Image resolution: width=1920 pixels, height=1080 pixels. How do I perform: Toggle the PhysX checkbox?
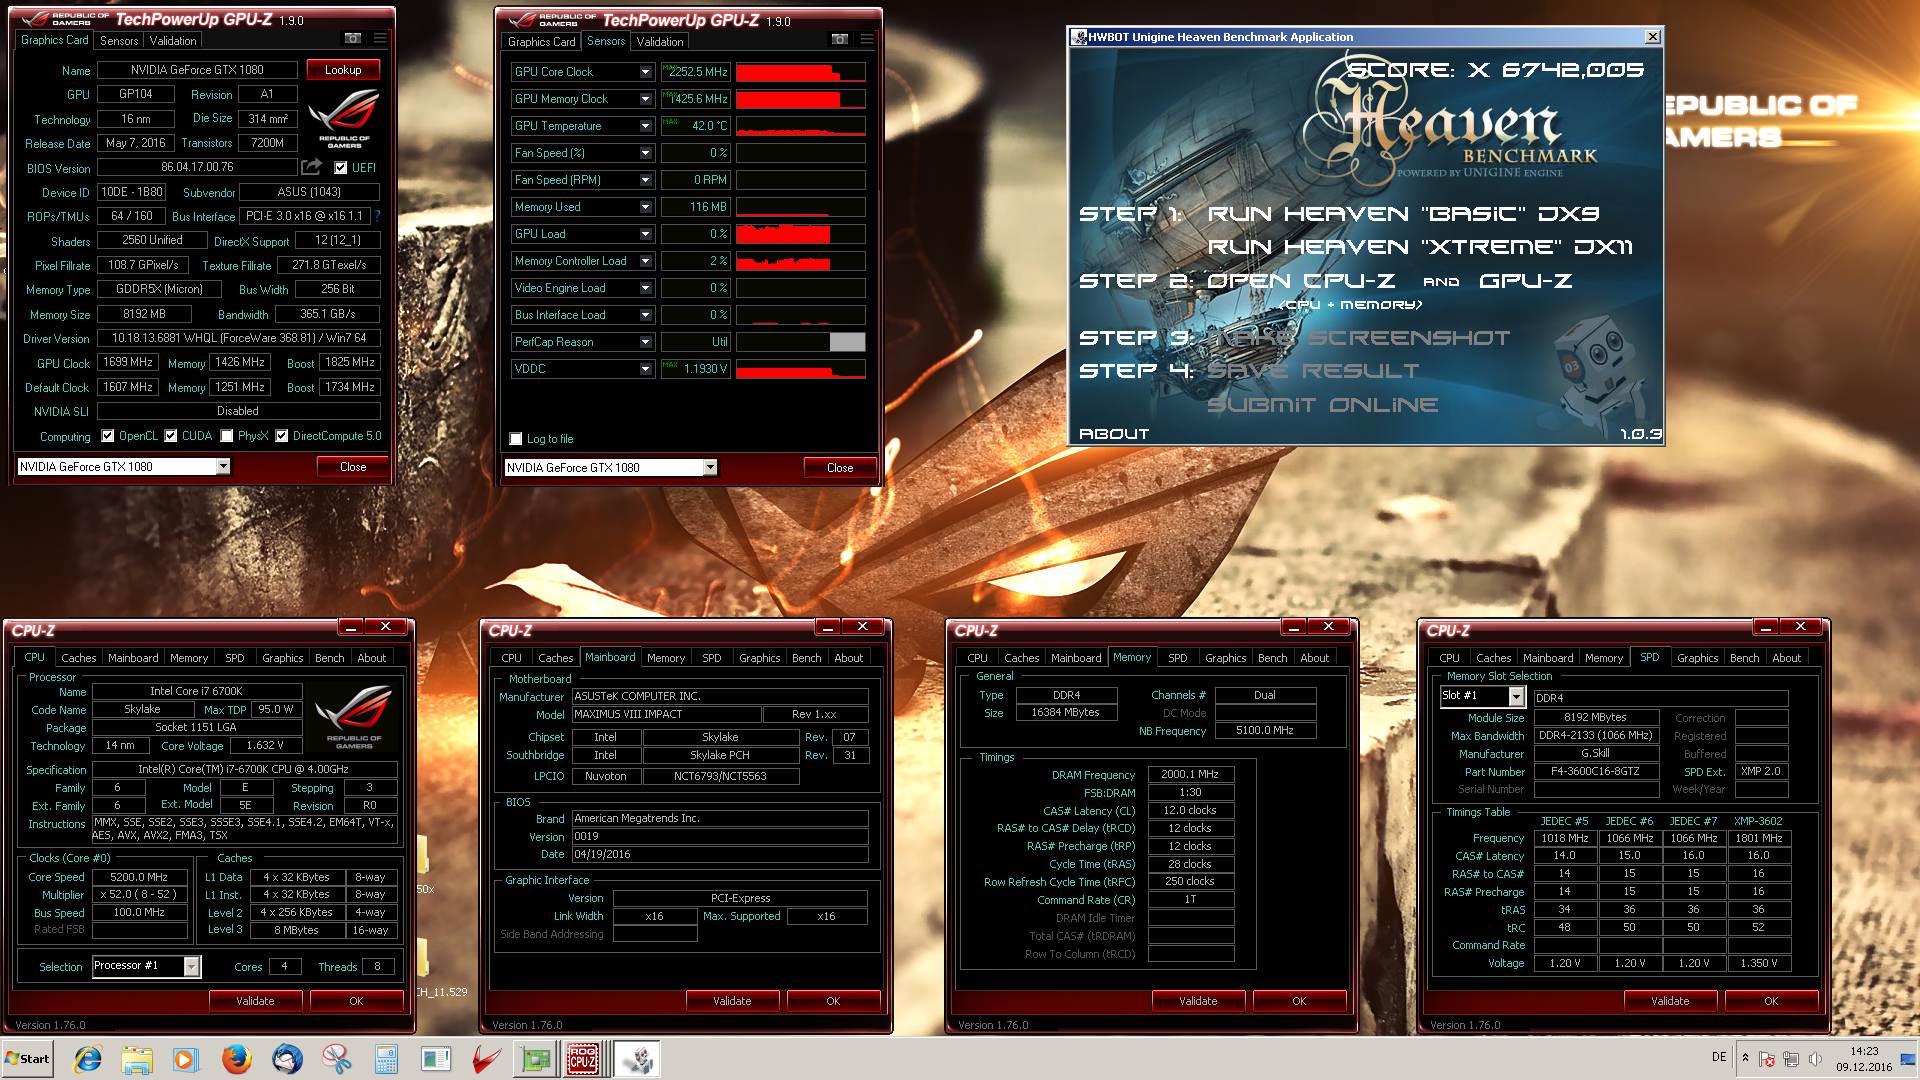[227, 436]
